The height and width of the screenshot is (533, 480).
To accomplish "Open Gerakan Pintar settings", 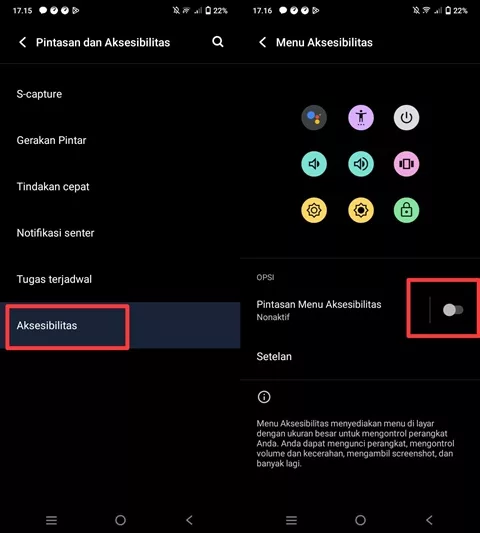I will (x=120, y=140).
